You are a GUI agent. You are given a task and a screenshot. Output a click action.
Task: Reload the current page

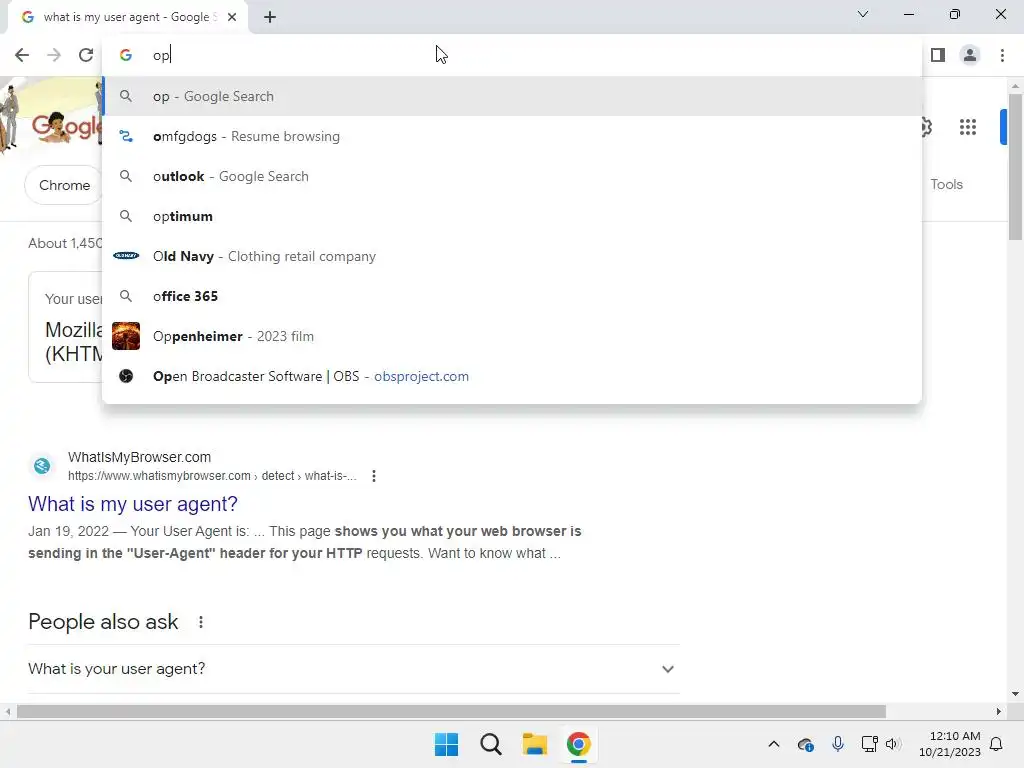tap(86, 55)
